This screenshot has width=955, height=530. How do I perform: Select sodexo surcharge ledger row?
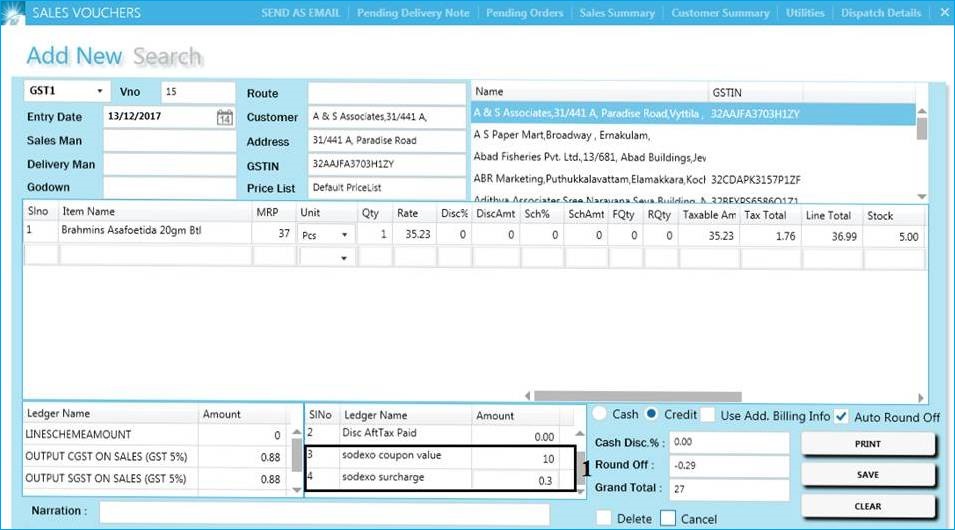click(440, 479)
